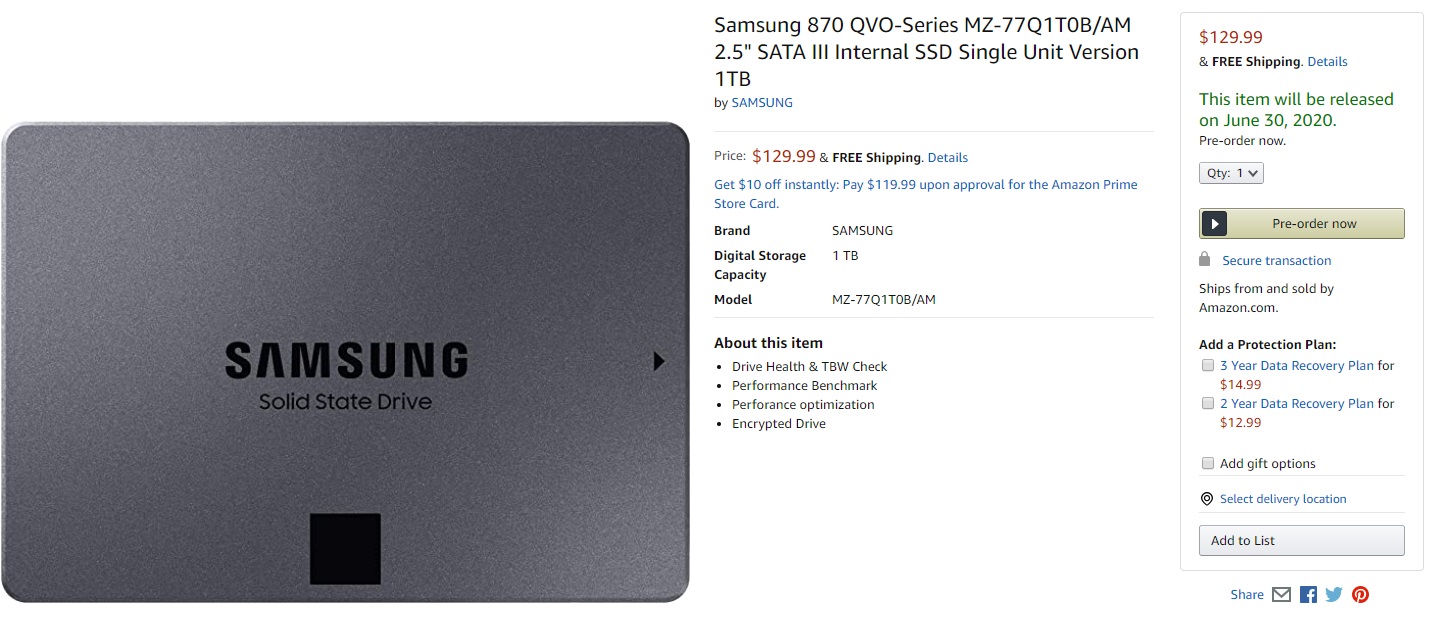Viewport: 1434px width, 634px height.
Task: Click the play arrow on Pre-order button
Action: (1214, 224)
